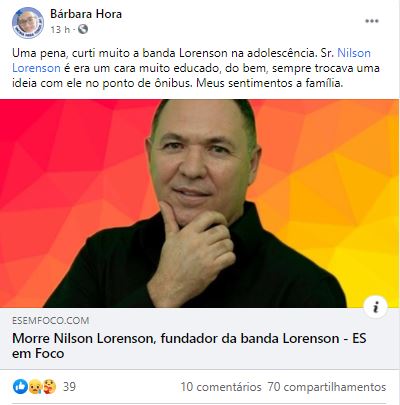The width and height of the screenshot is (400, 405).
Task: Click the info icon on link preview
Action: [376, 307]
